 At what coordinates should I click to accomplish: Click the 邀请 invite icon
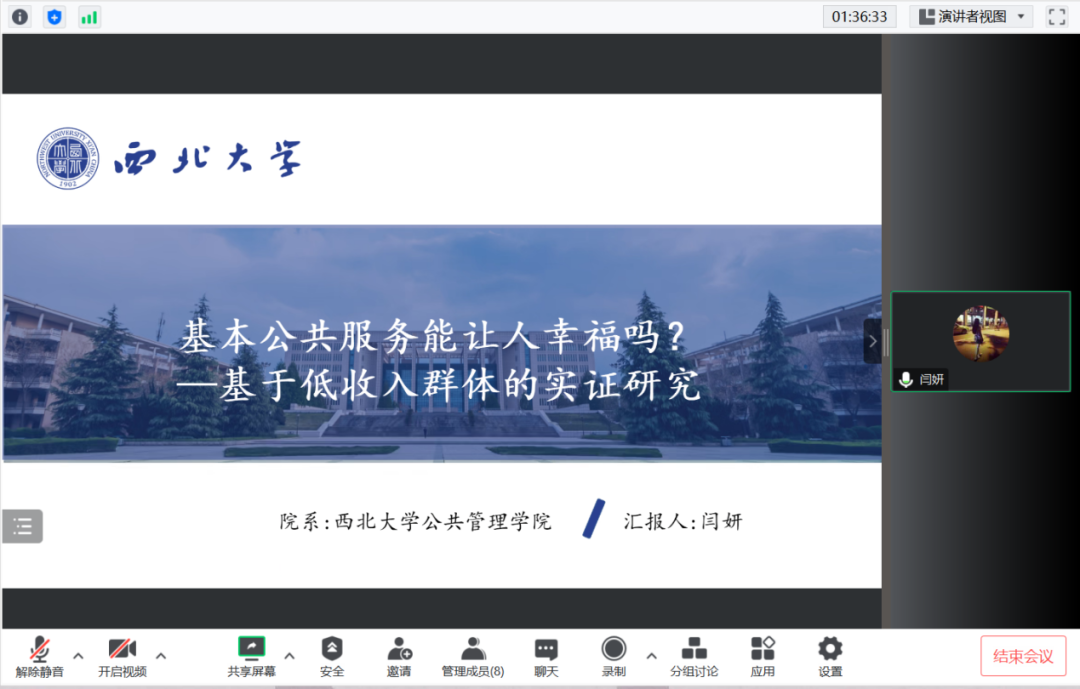[399, 657]
